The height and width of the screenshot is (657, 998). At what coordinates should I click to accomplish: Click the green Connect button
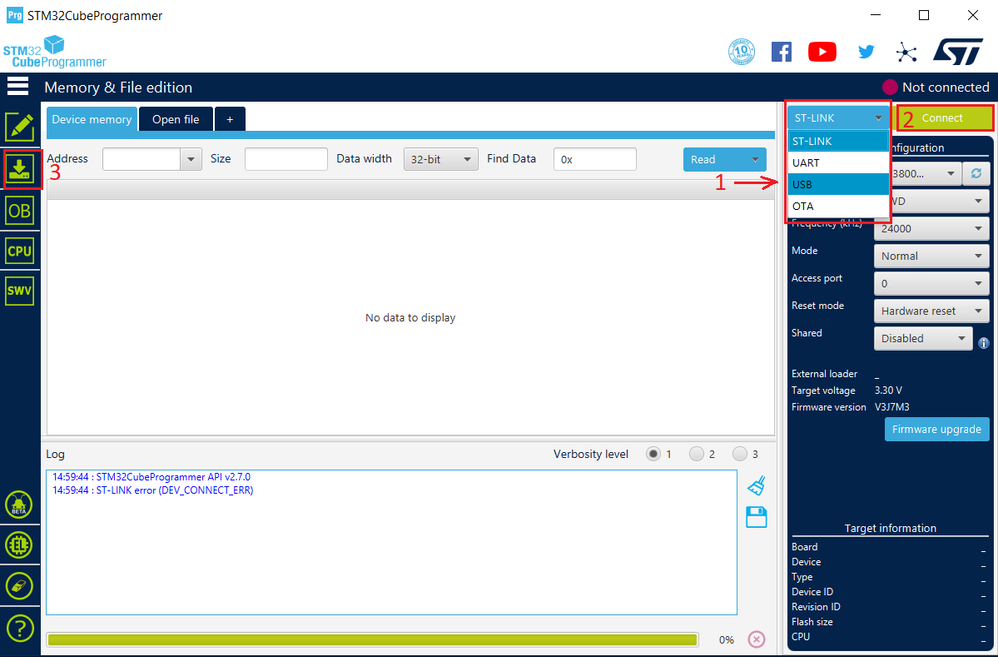pos(945,118)
